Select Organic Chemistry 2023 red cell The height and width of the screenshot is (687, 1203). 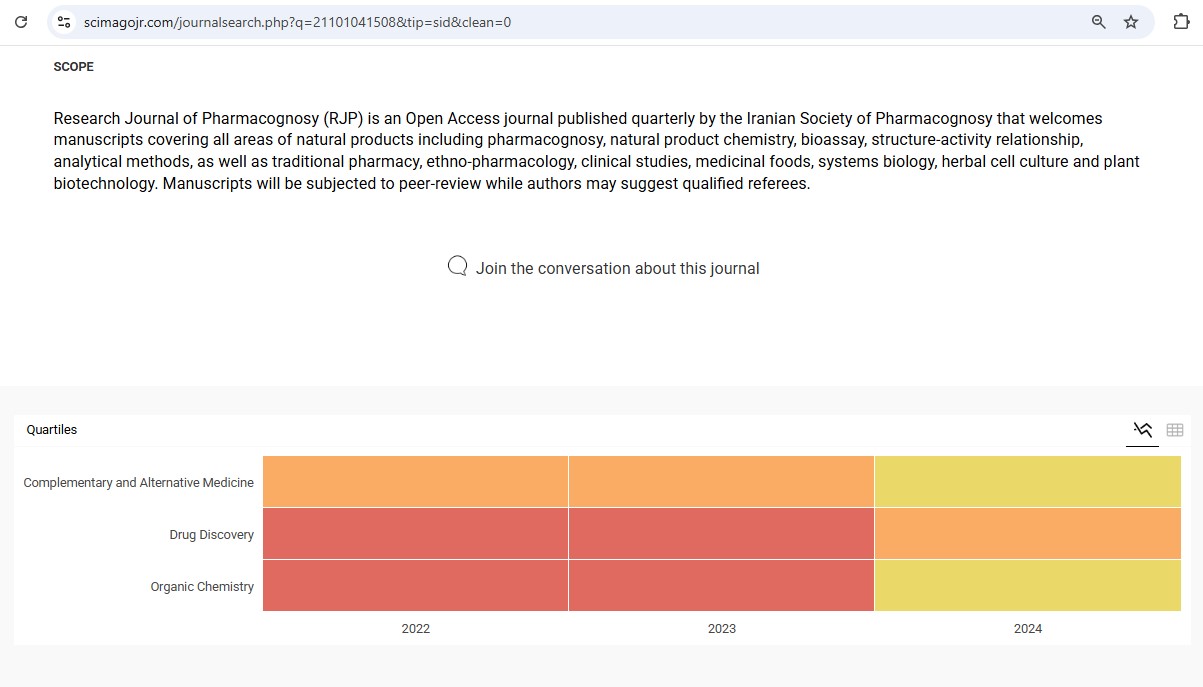click(721, 585)
